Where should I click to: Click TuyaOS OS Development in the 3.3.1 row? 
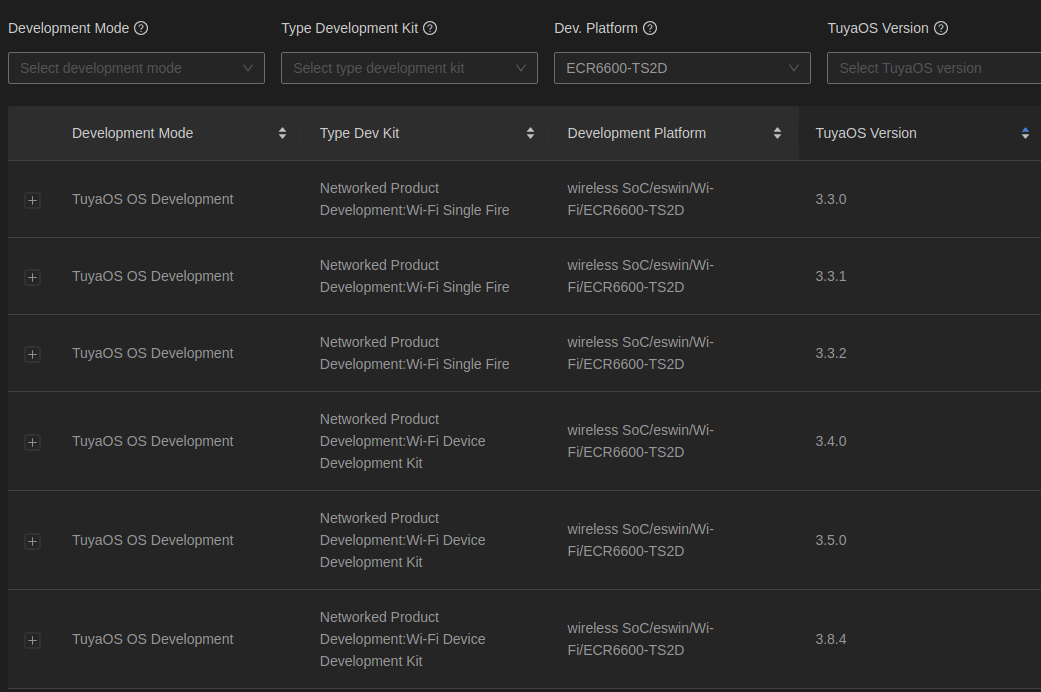(x=153, y=276)
